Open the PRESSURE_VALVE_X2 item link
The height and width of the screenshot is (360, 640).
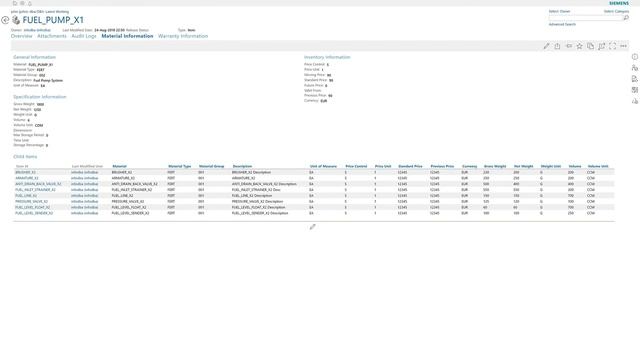31,202
